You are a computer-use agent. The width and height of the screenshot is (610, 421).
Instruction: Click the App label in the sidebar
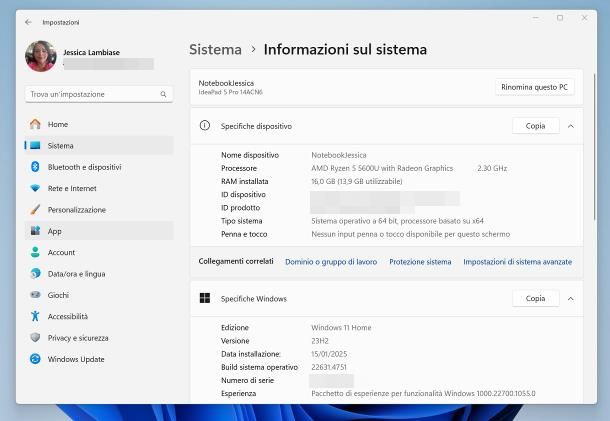[x=55, y=232]
